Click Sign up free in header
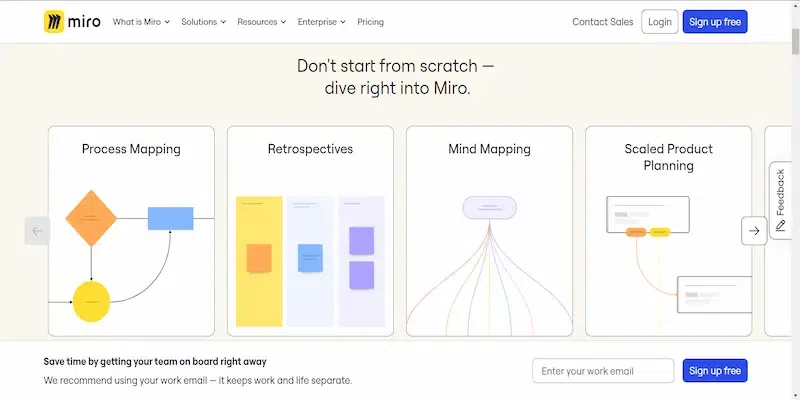Screen dimensions: 800x400 tap(715, 22)
